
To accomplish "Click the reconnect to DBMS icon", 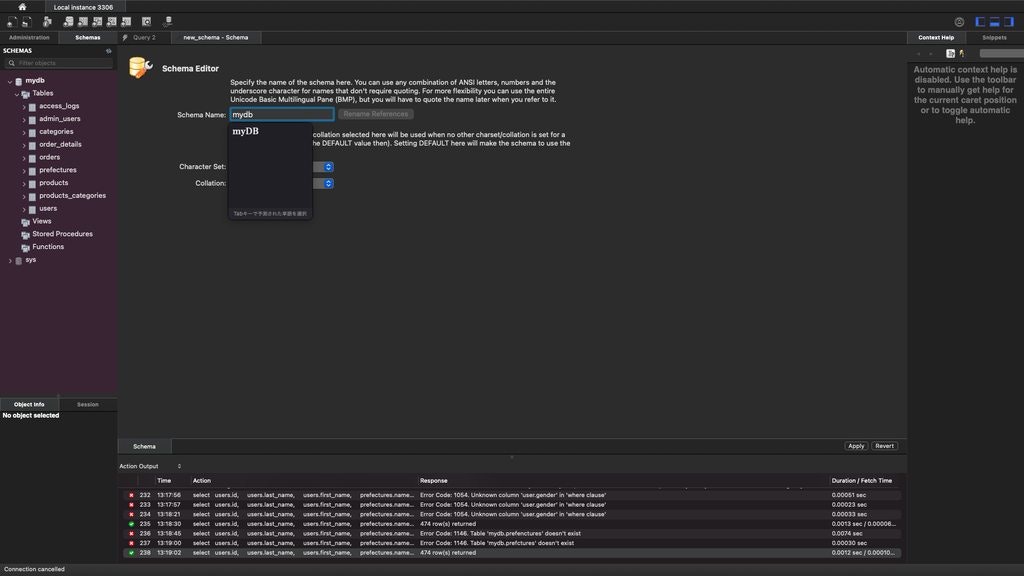I will (168, 22).
